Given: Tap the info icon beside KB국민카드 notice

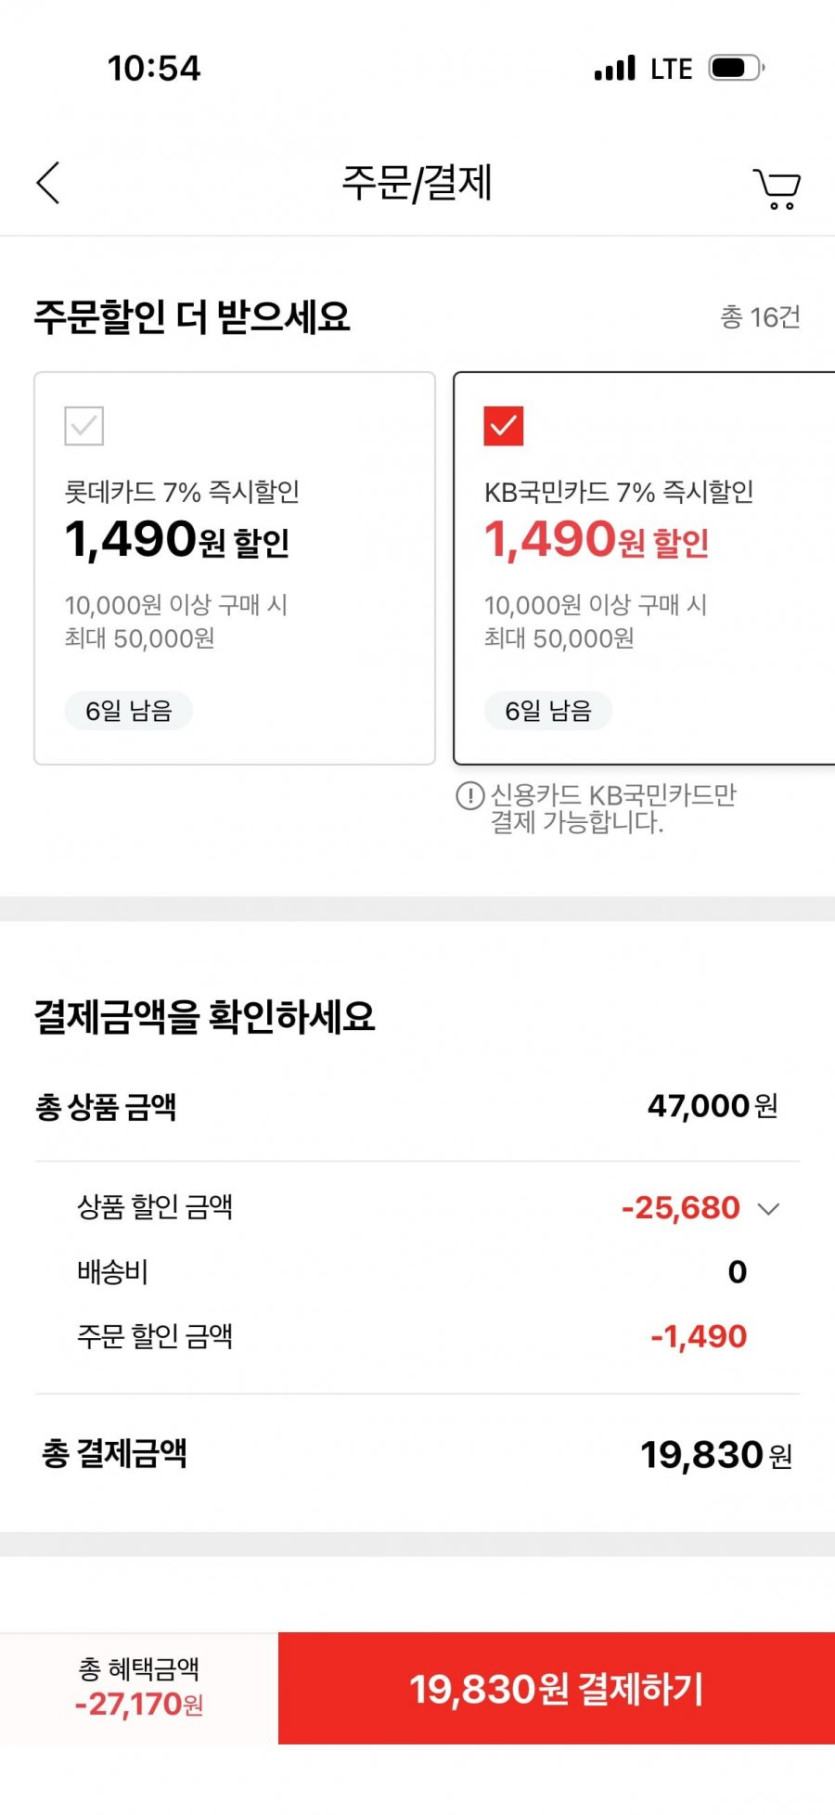Looking at the screenshot, I should (x=469, y=796).
